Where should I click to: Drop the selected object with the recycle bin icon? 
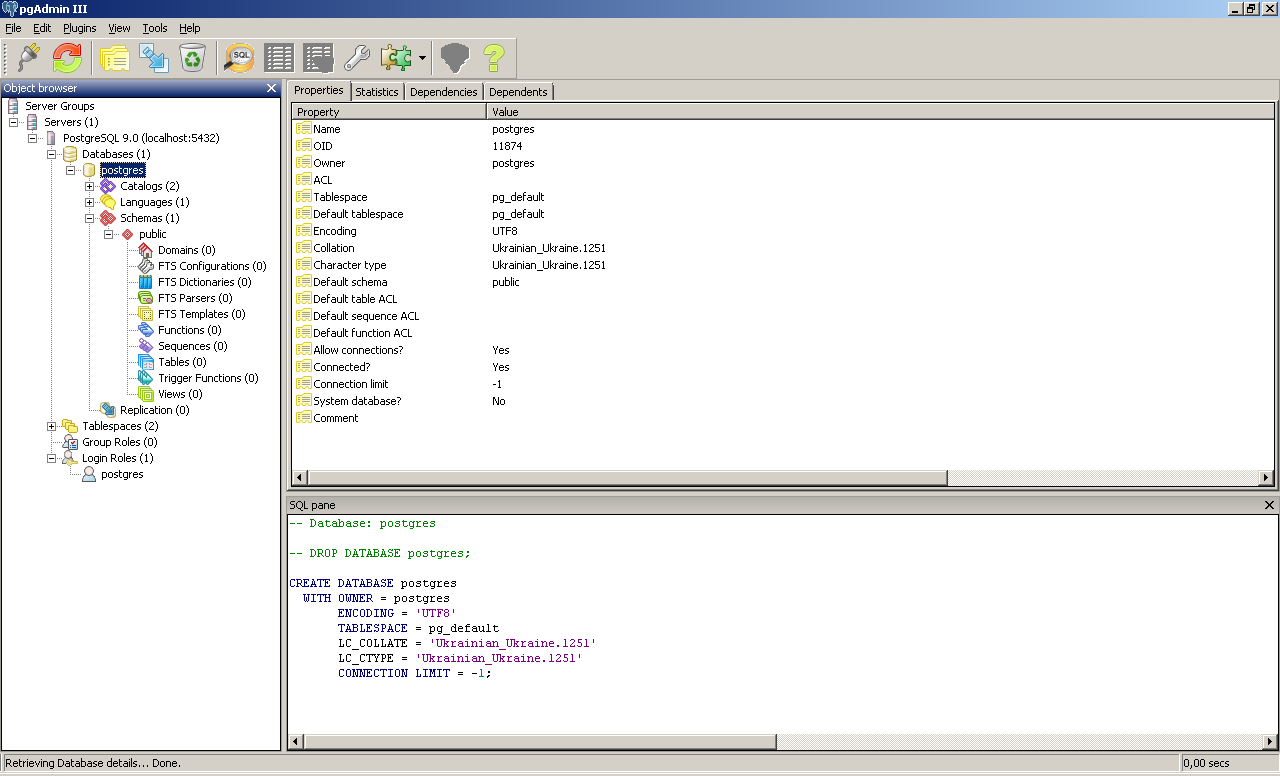click(x=192, y=58)
